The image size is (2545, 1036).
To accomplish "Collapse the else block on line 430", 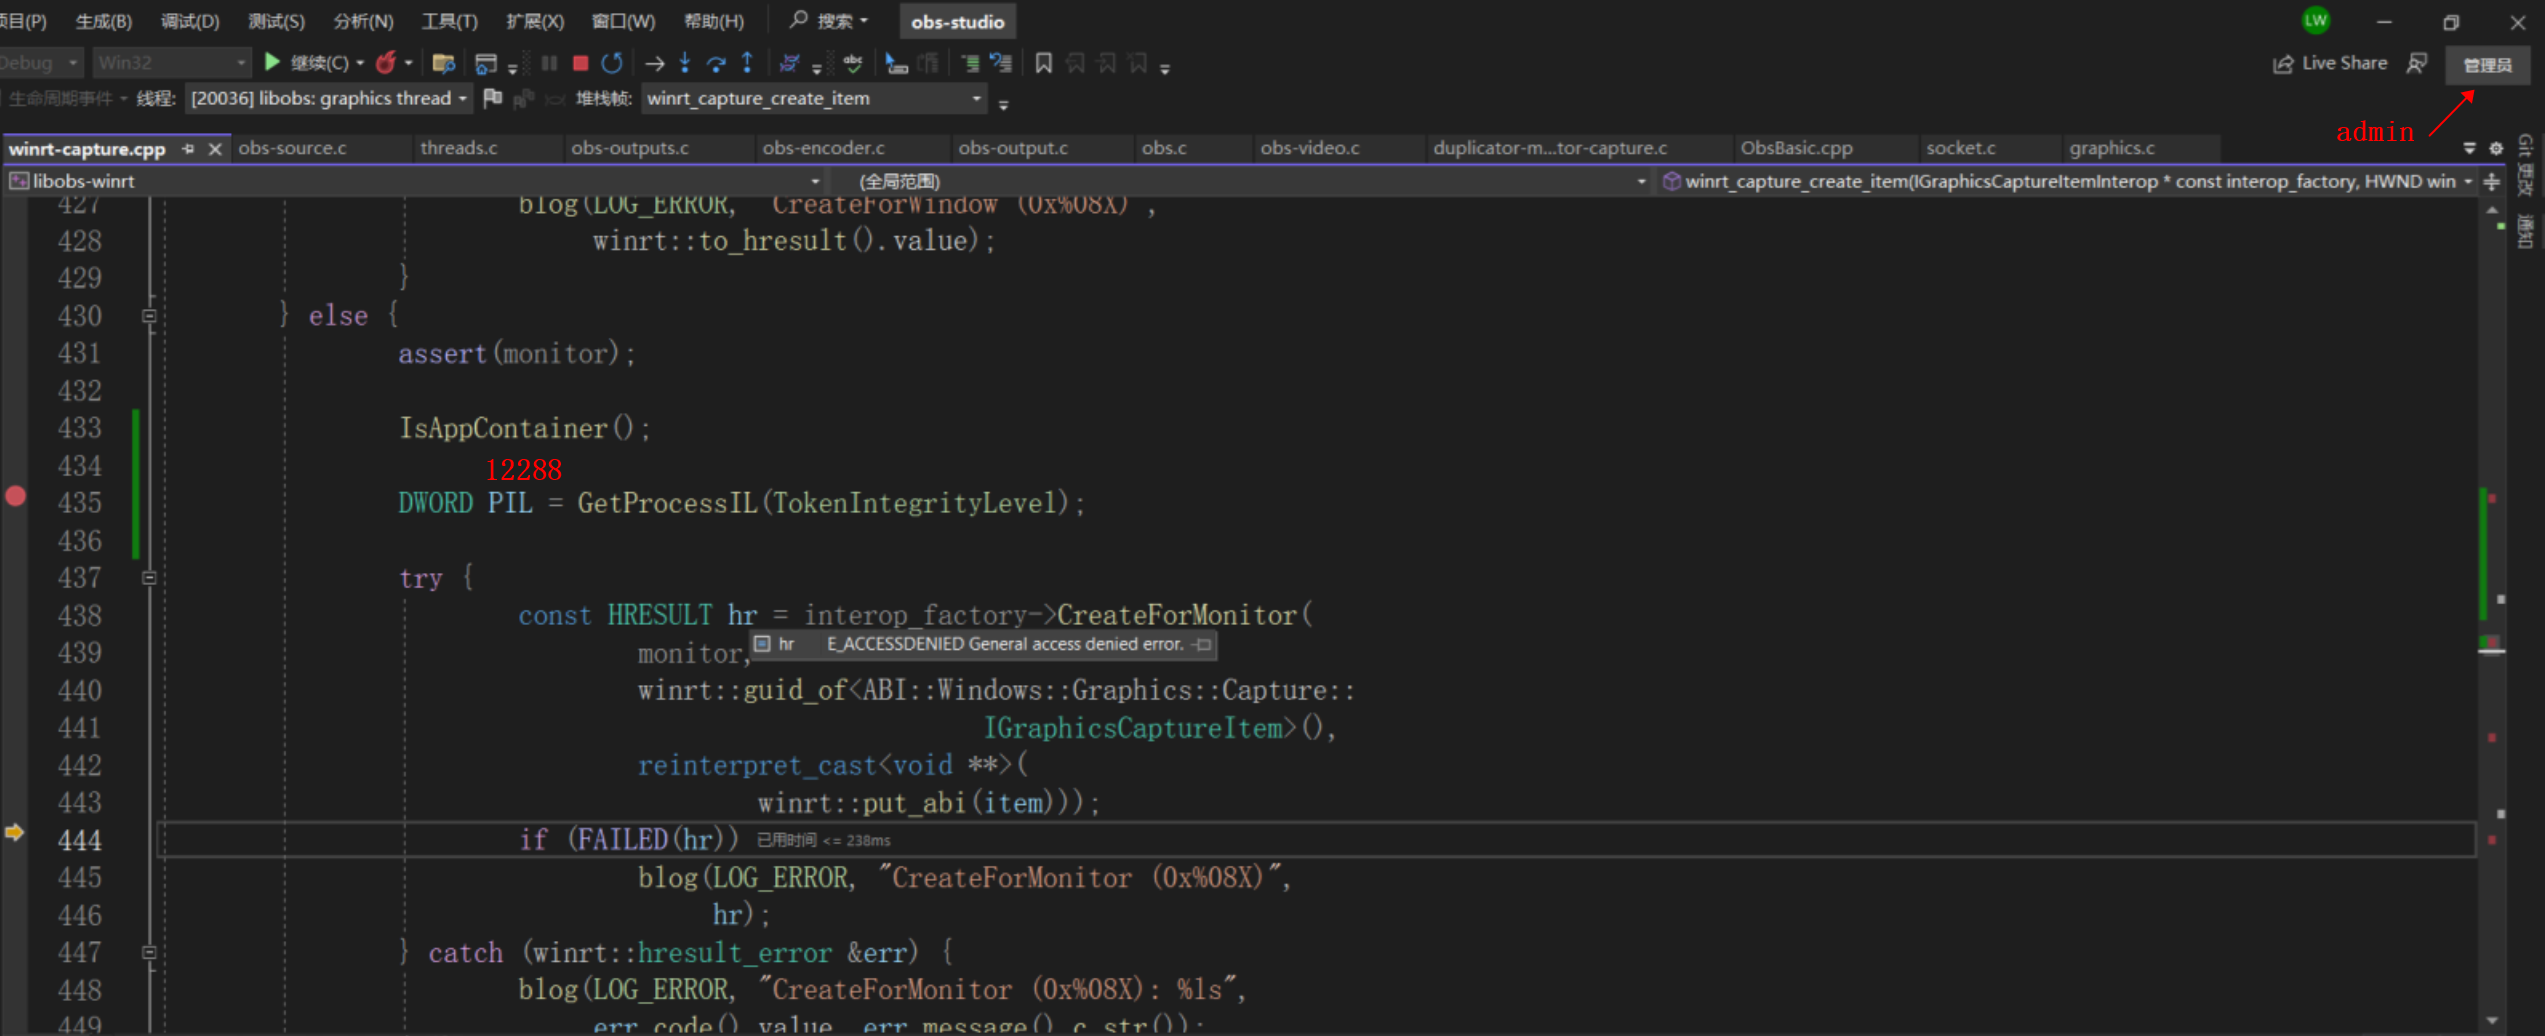I will pyautogui.click(x=149, y=315).
